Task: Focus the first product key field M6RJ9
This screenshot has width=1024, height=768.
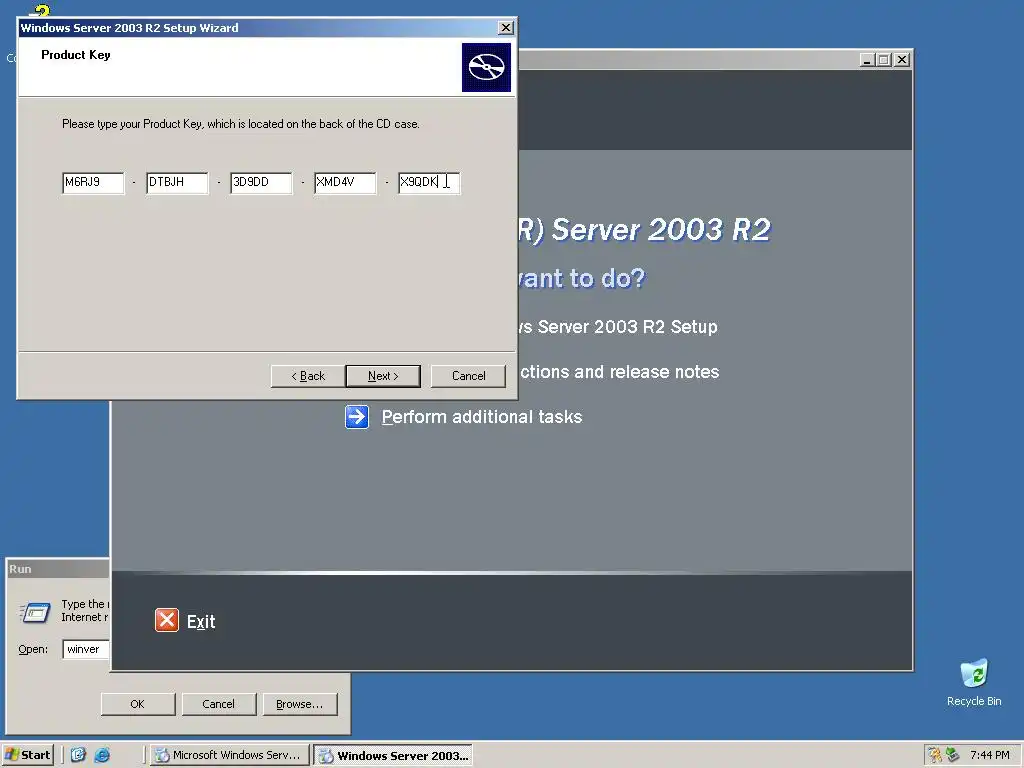Action: pyautogui.click(x=93, y=183)
